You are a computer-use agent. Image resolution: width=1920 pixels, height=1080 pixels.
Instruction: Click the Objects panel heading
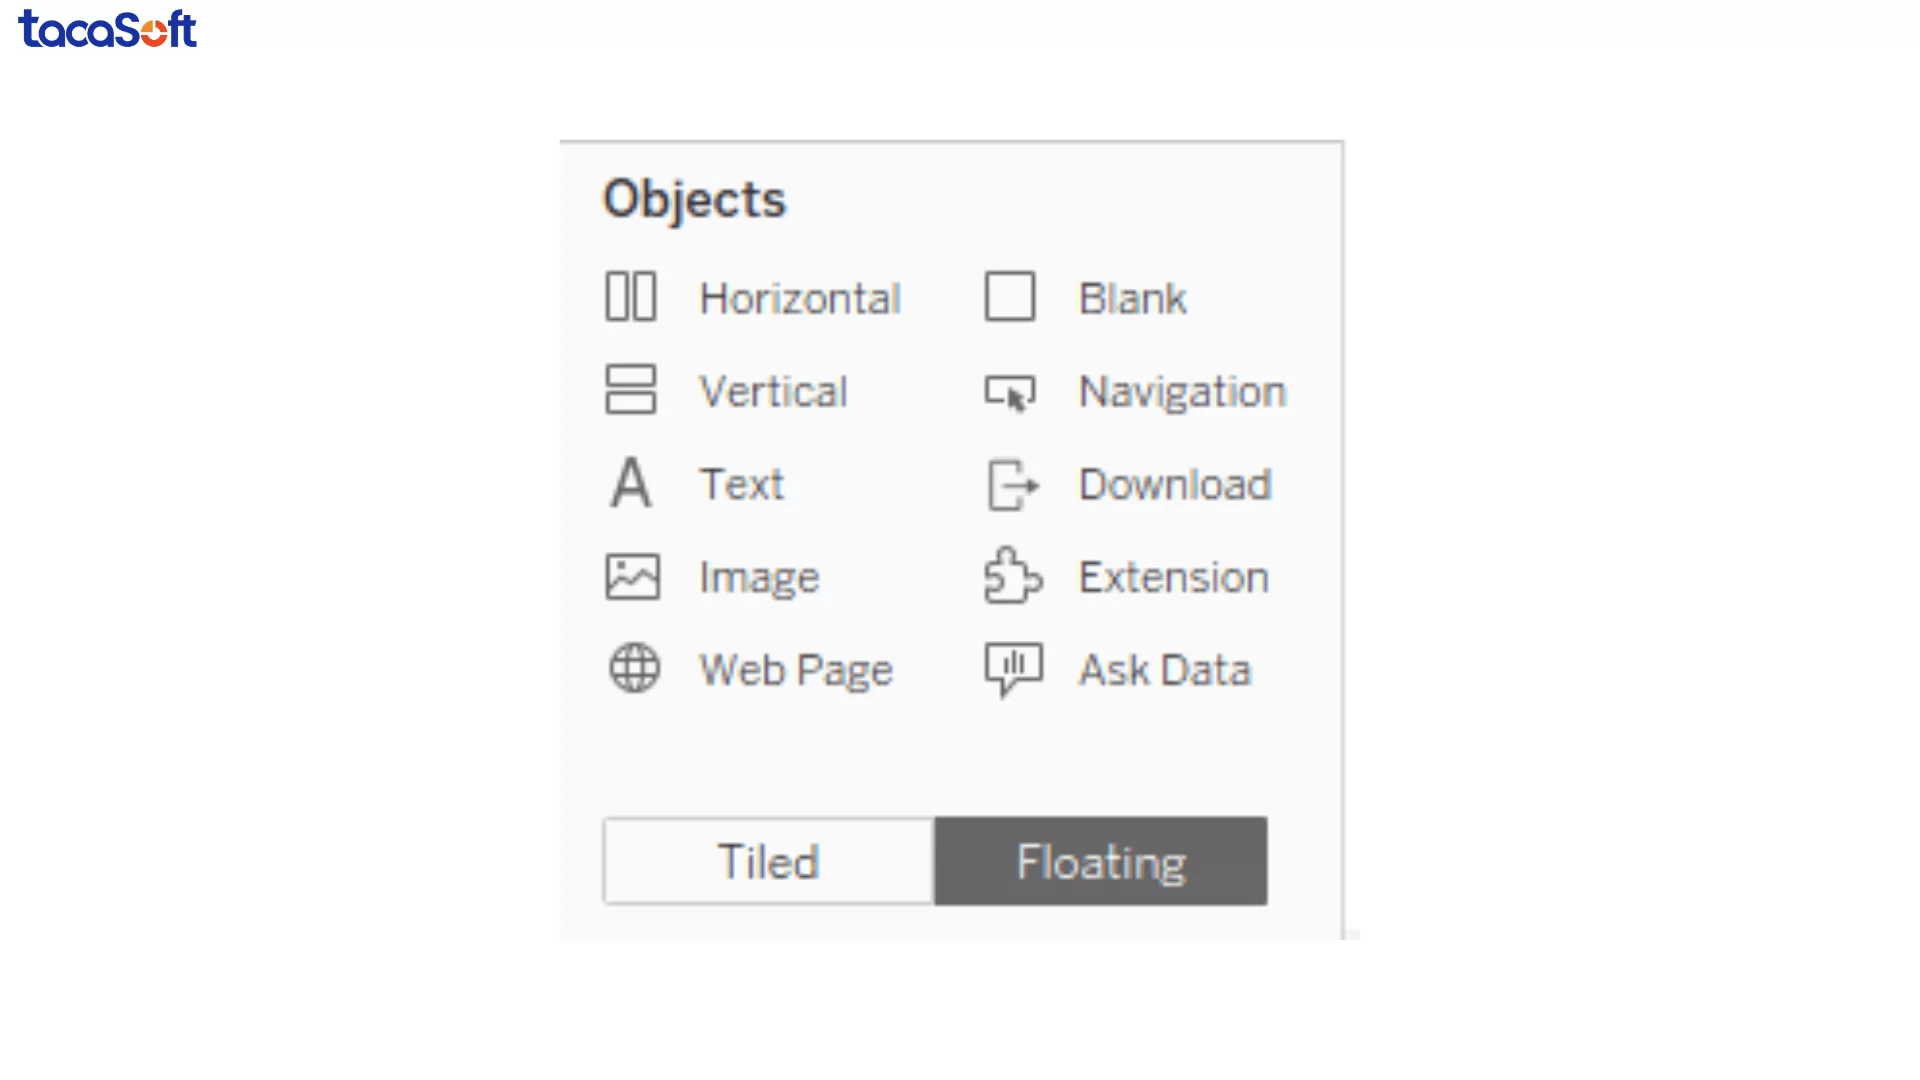pos(695,199)
